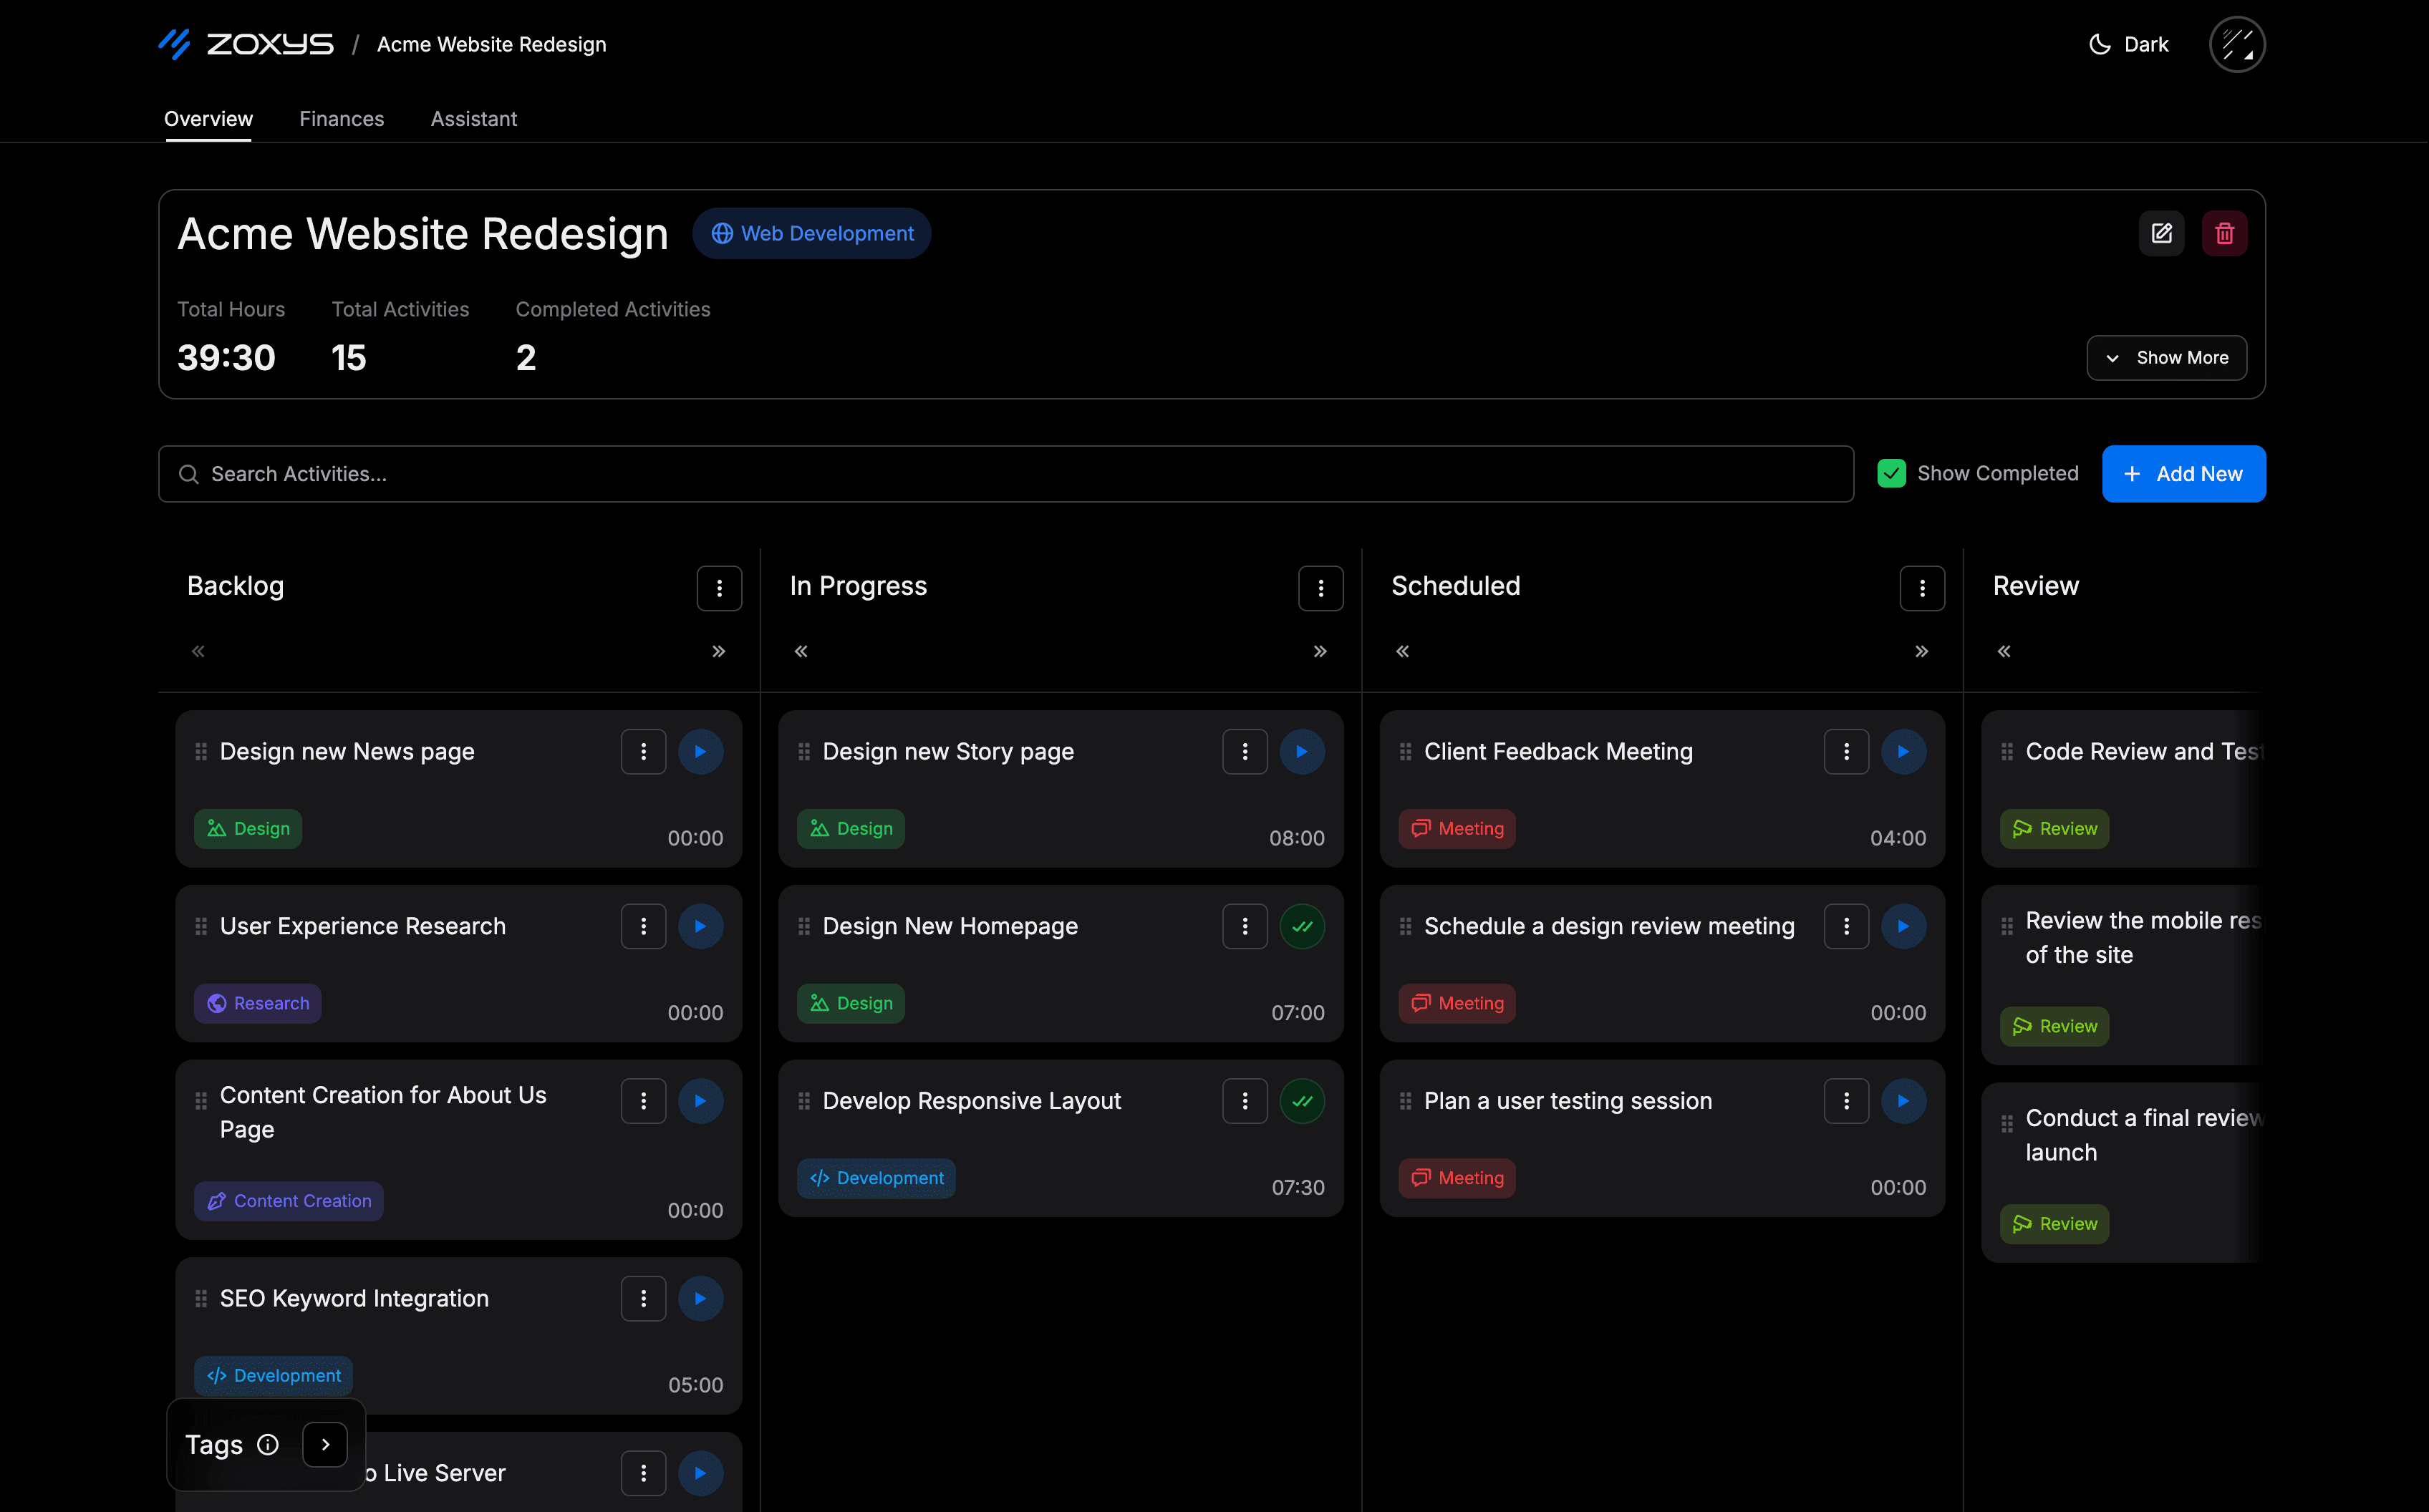The image size is (2429, 1512).
Task: Click completed checkmark on Design New Homepage
Action: click(x=1302, y=926)
